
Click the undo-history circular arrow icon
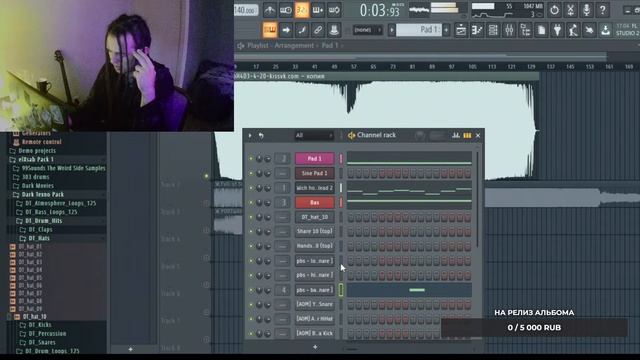pos(554,10)
